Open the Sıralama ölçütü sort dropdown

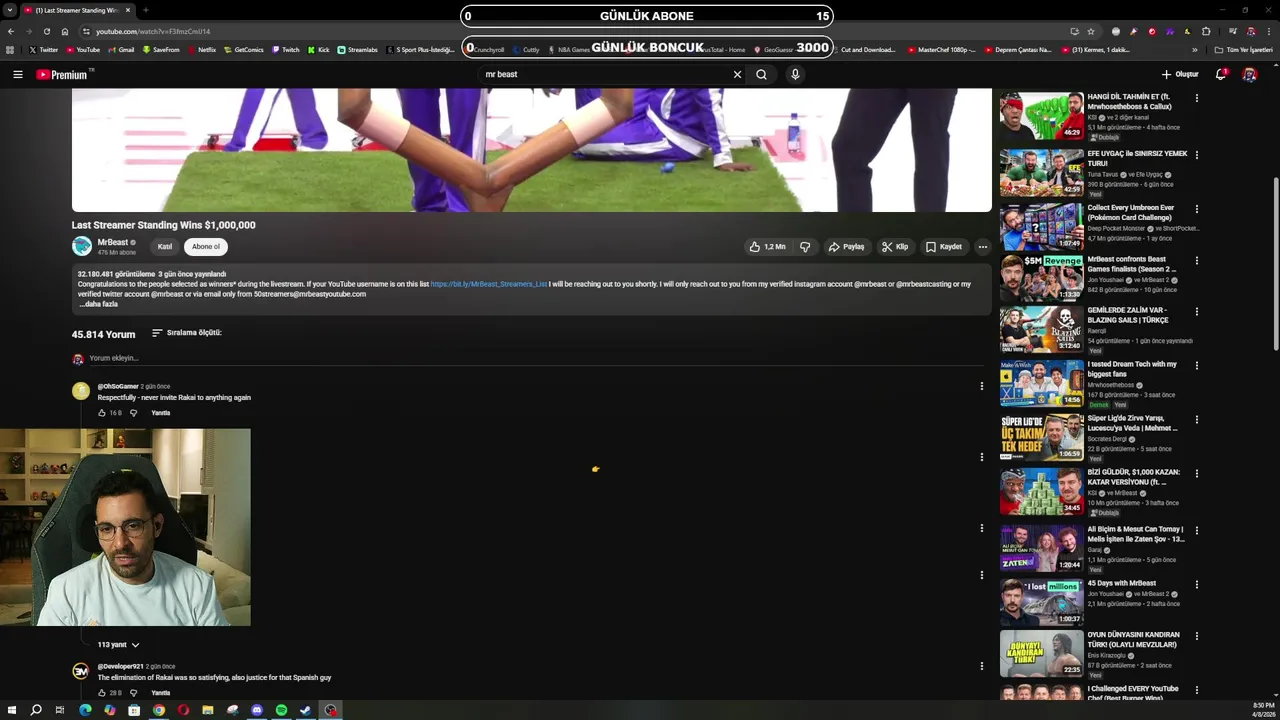pos(187,332)
